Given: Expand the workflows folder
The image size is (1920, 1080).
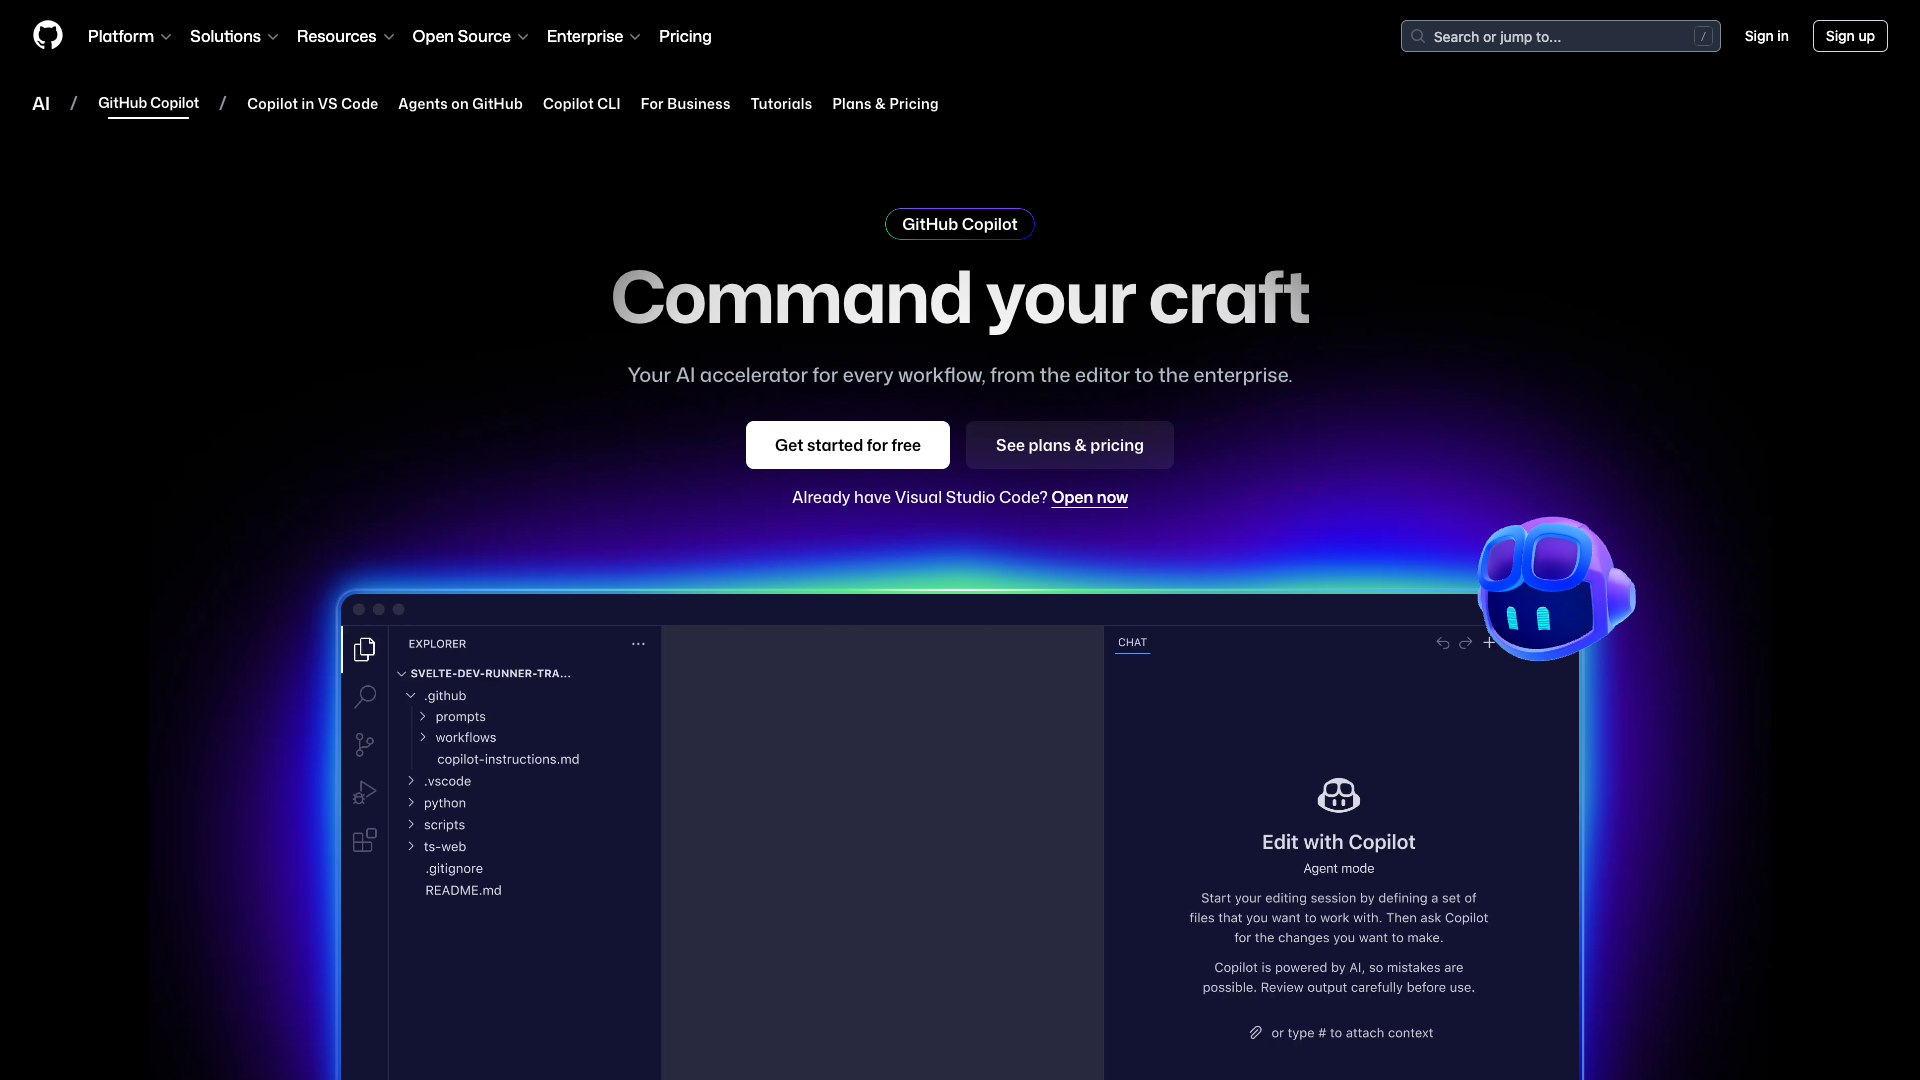Looking at the screenshot, I should 423,737.
